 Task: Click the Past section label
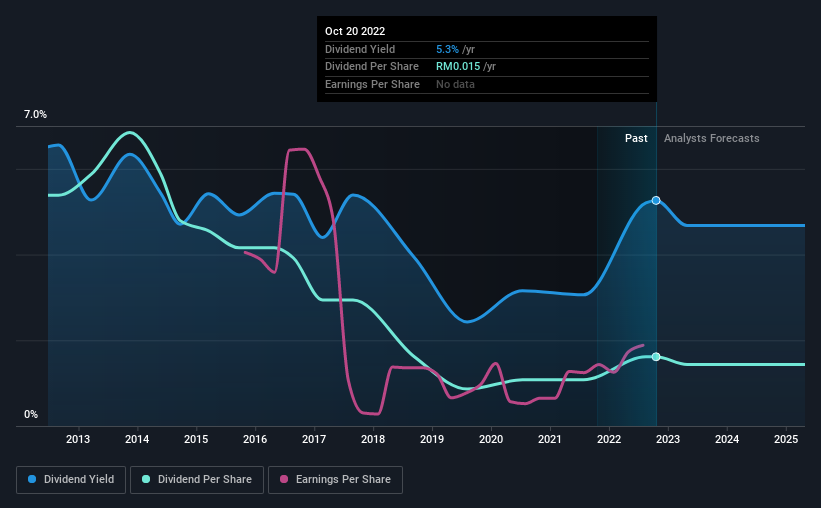coord(636,138)
